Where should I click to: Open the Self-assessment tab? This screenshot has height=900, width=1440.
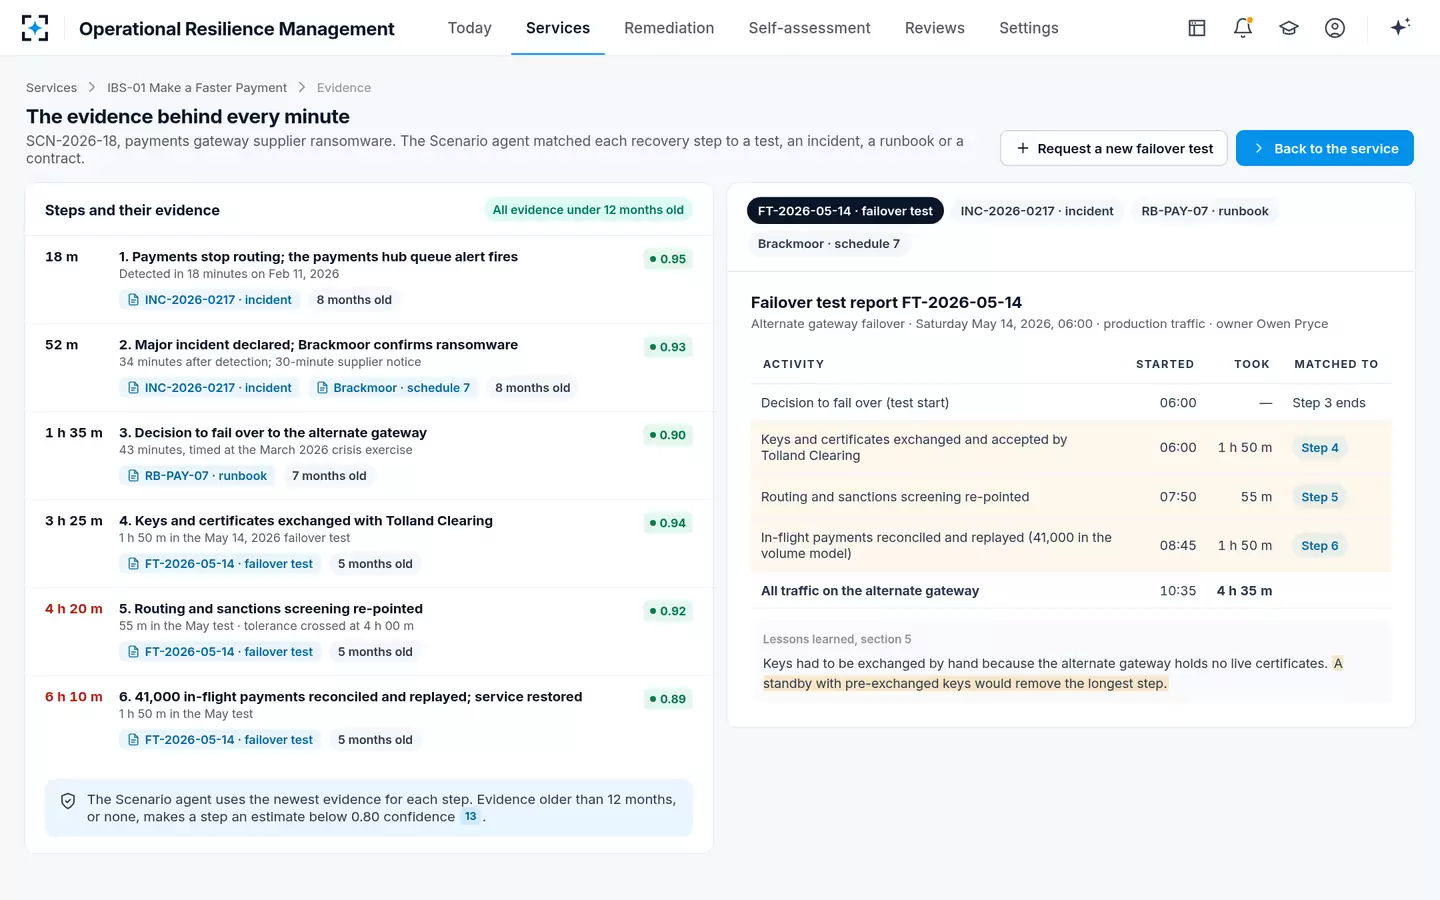(x=809, y=28)
